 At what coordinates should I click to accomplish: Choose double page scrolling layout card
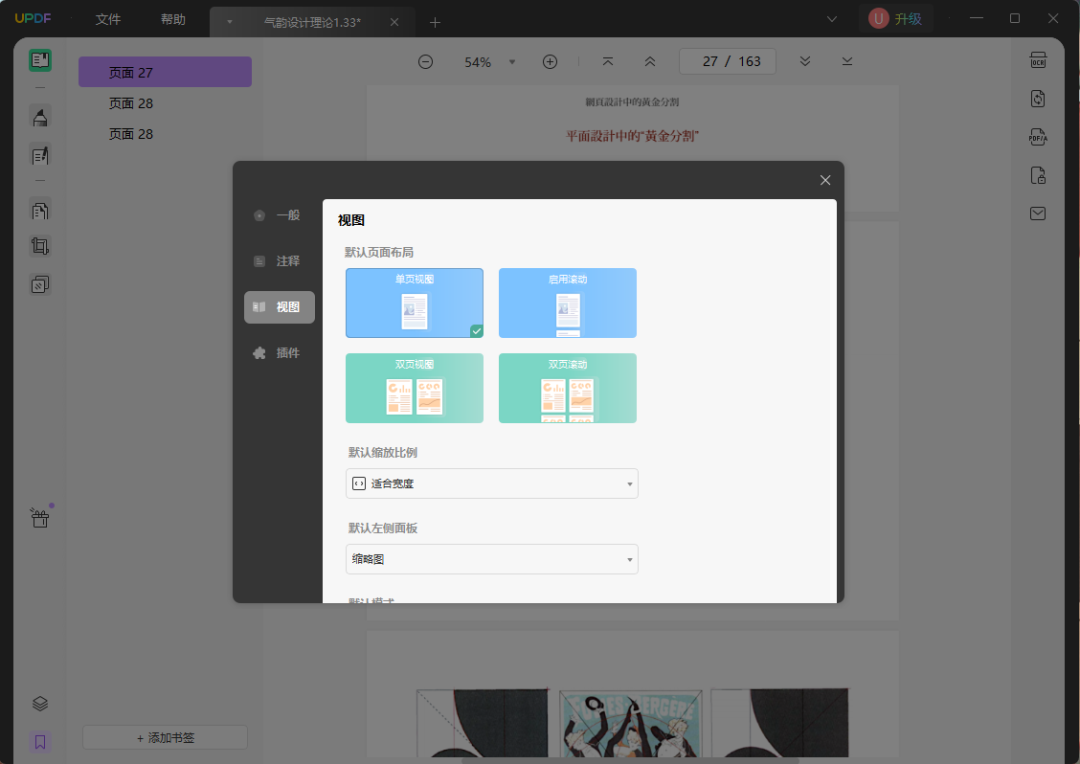tap(568, 388)
